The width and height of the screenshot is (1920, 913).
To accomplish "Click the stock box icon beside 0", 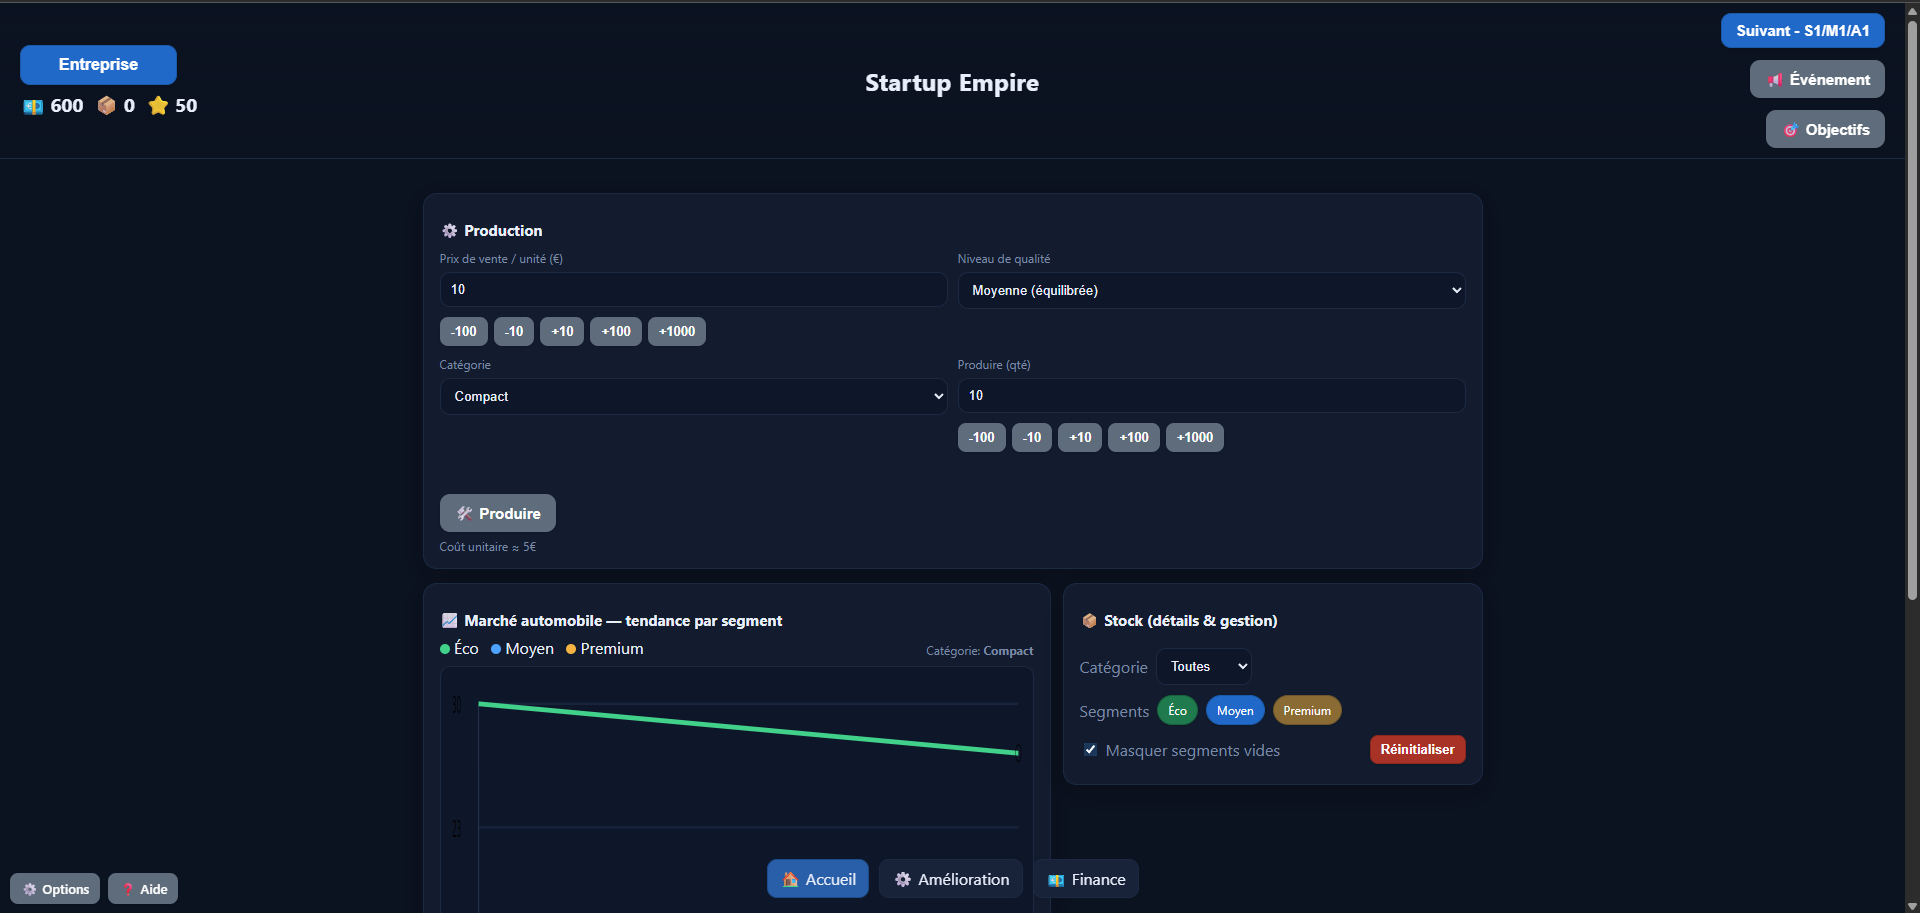I will pyautogui.click(x=106, y=105).
